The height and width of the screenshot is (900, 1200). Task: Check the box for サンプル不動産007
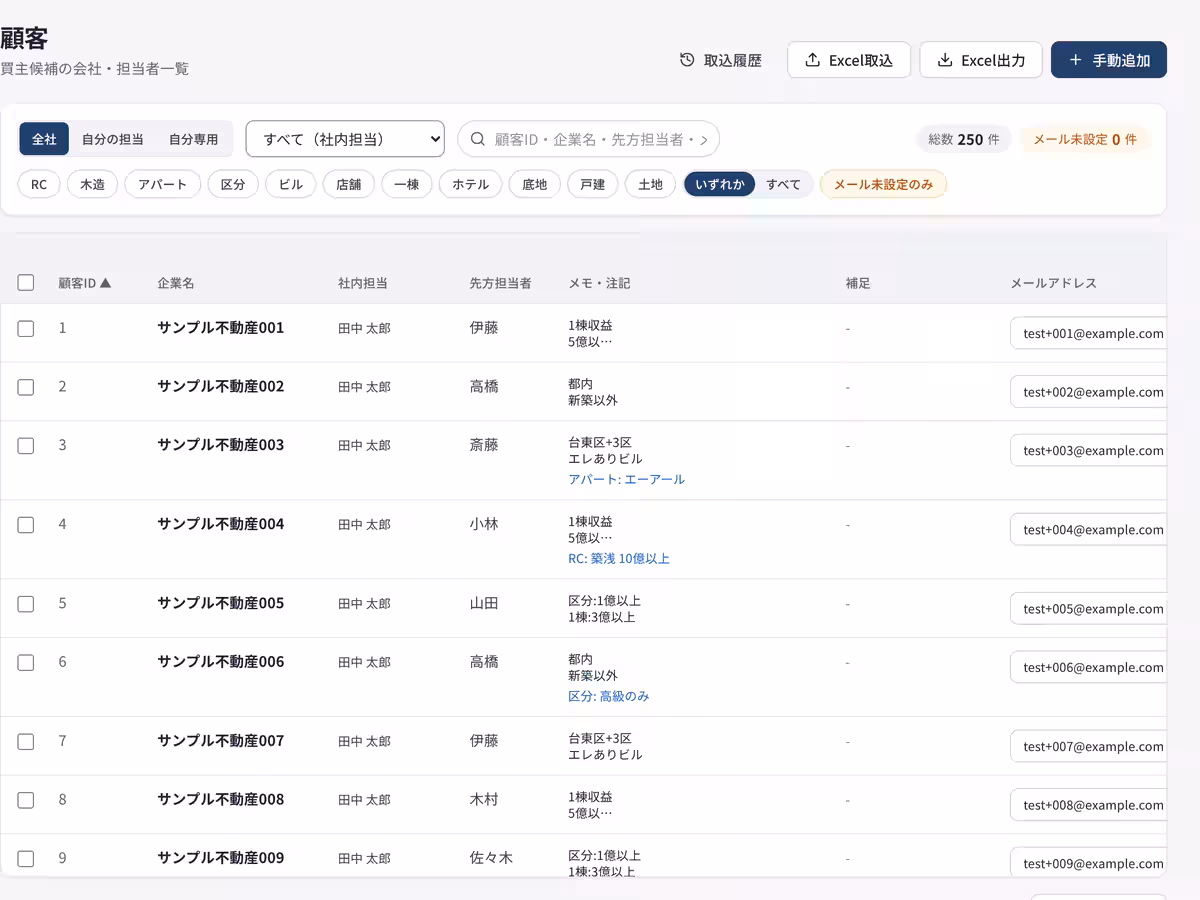(x=26, y=742)
